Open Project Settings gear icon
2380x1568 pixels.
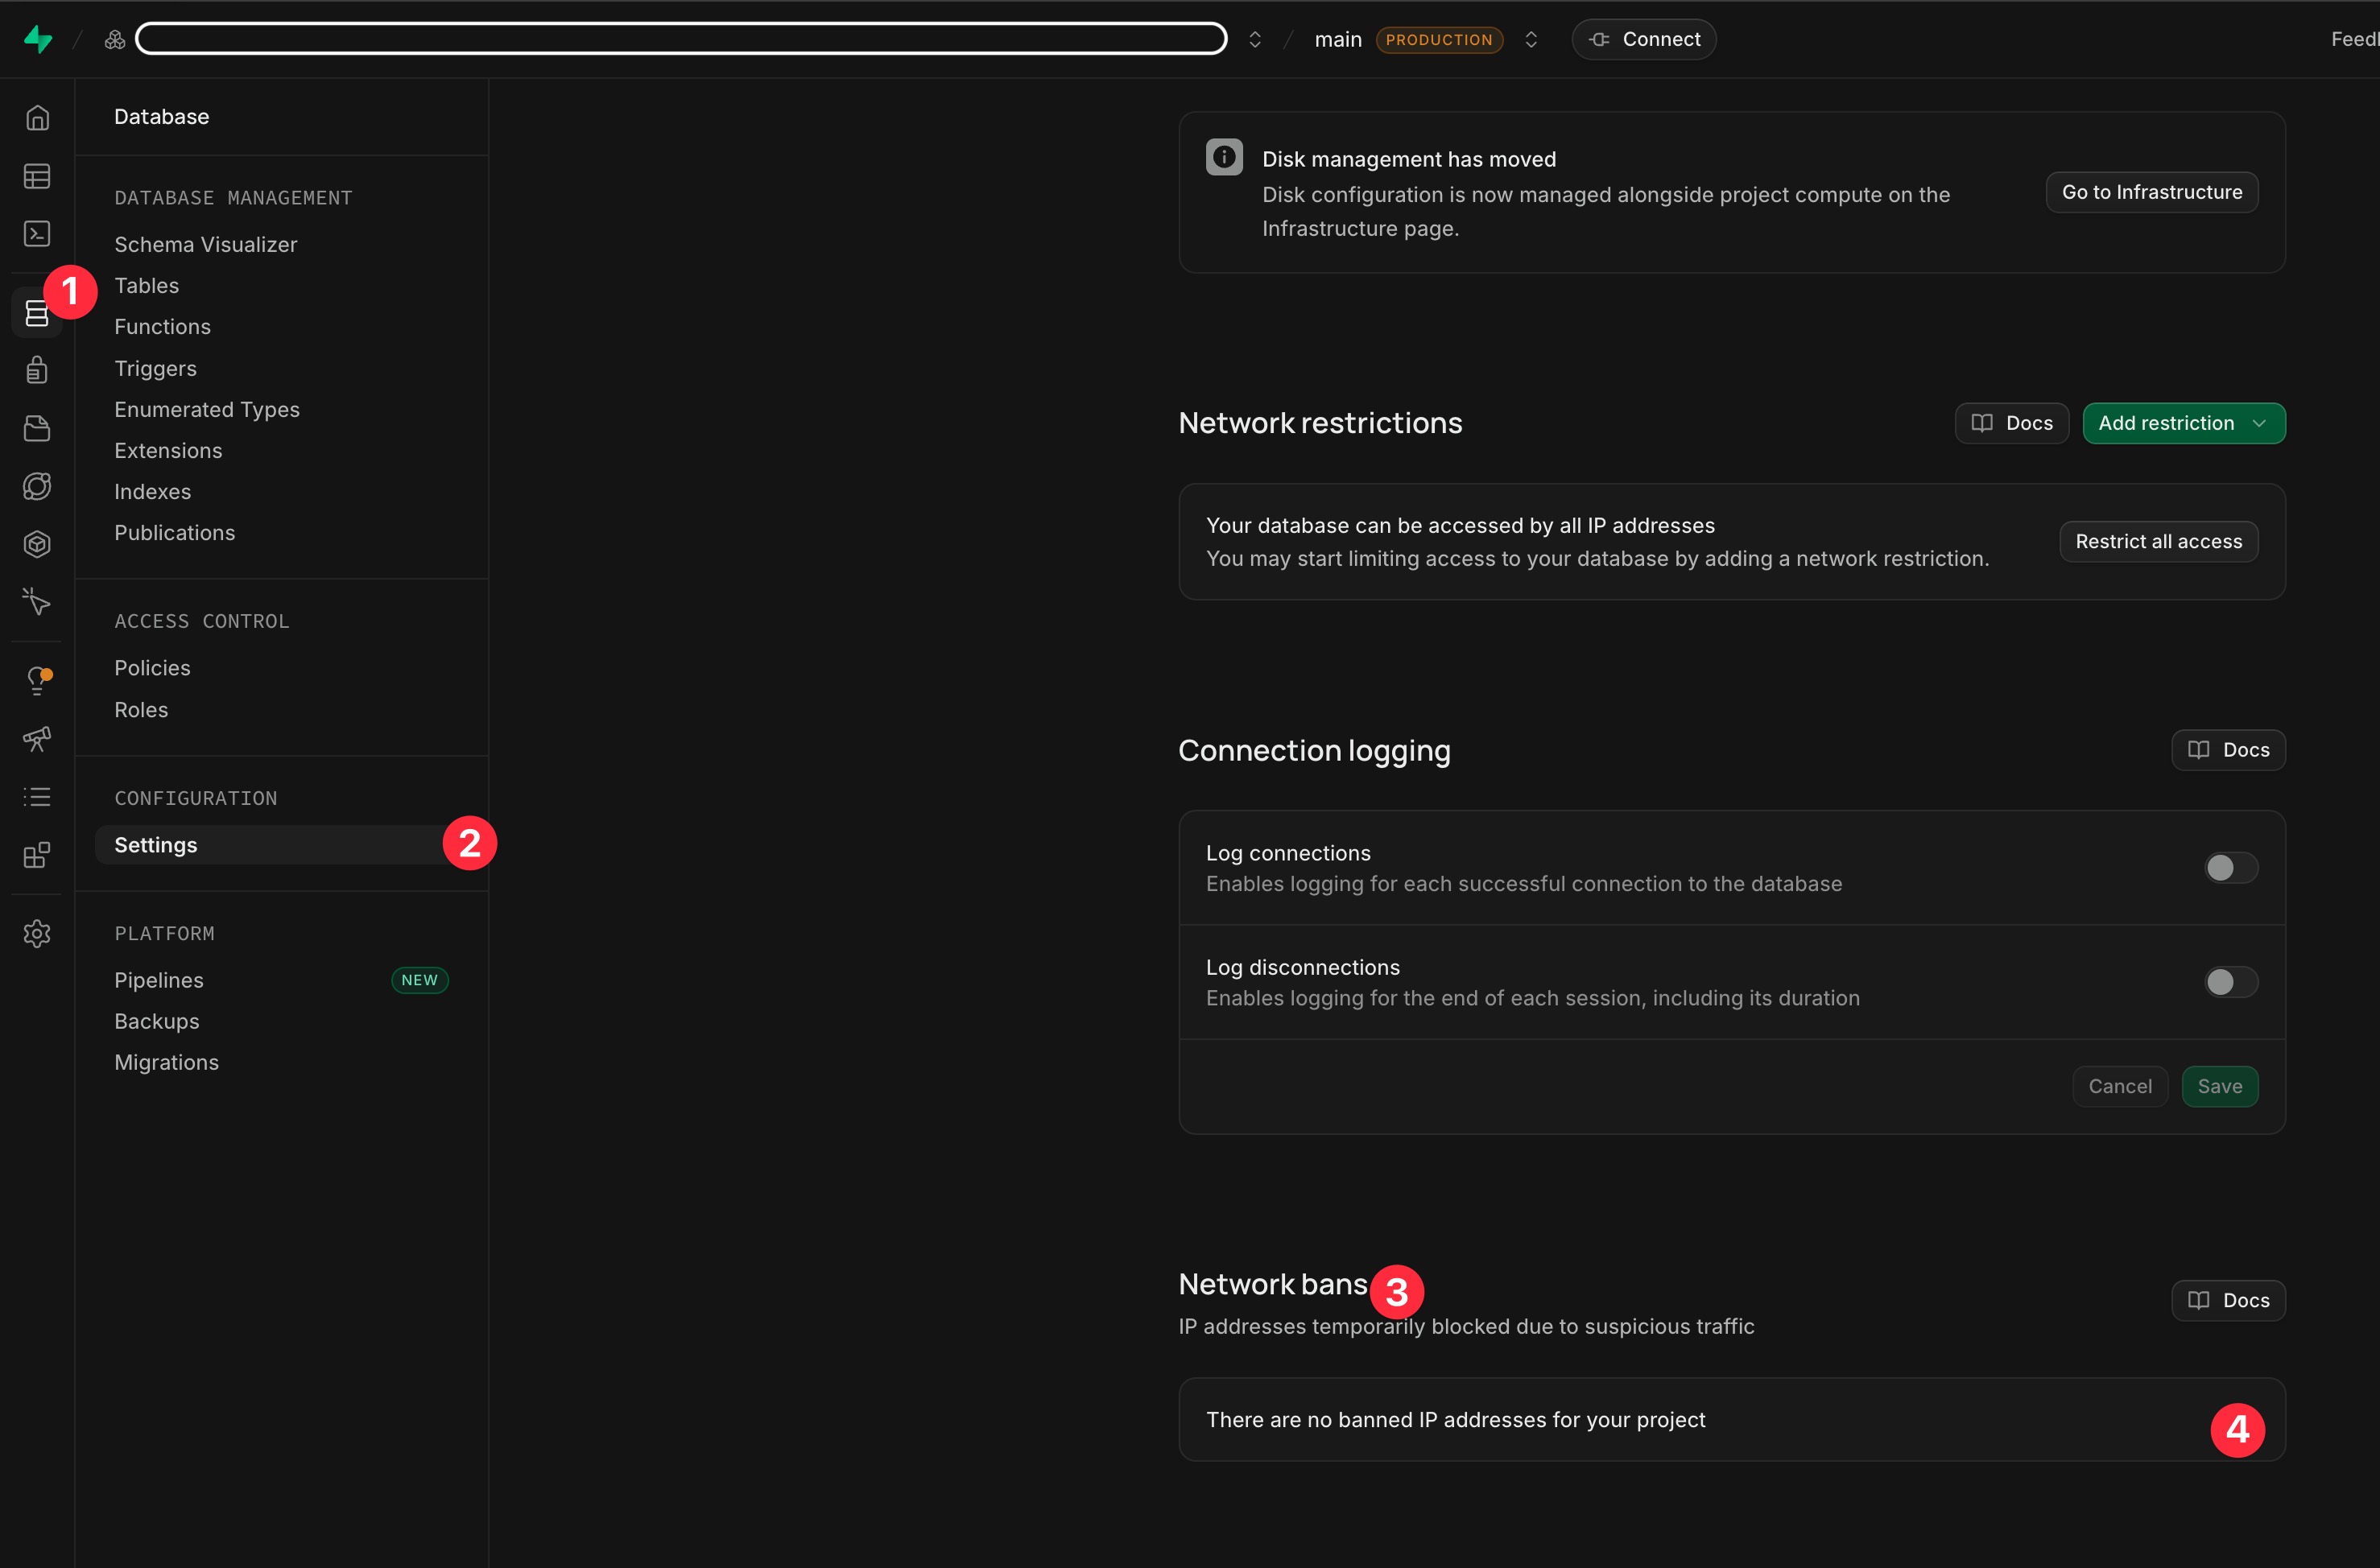click(x=37, y=934)
